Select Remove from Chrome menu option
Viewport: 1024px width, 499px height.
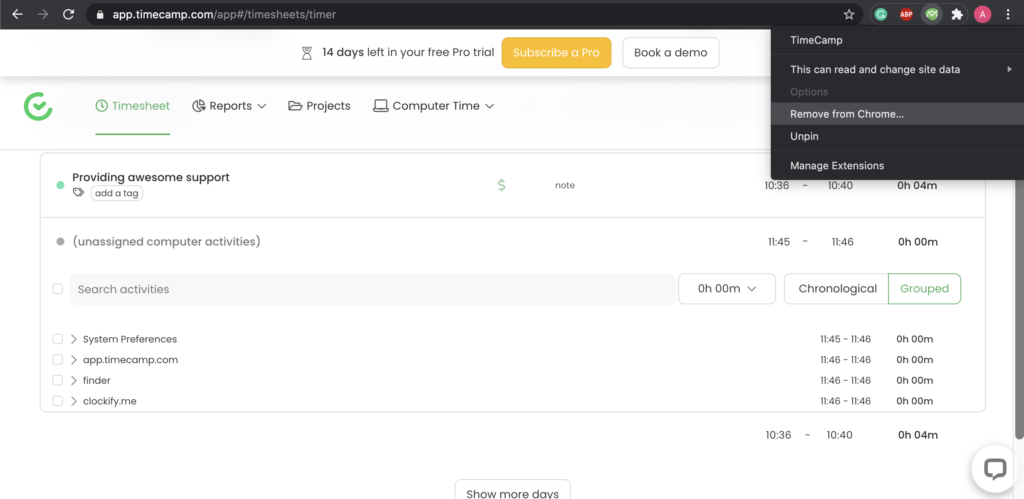(x=846, y=114)
